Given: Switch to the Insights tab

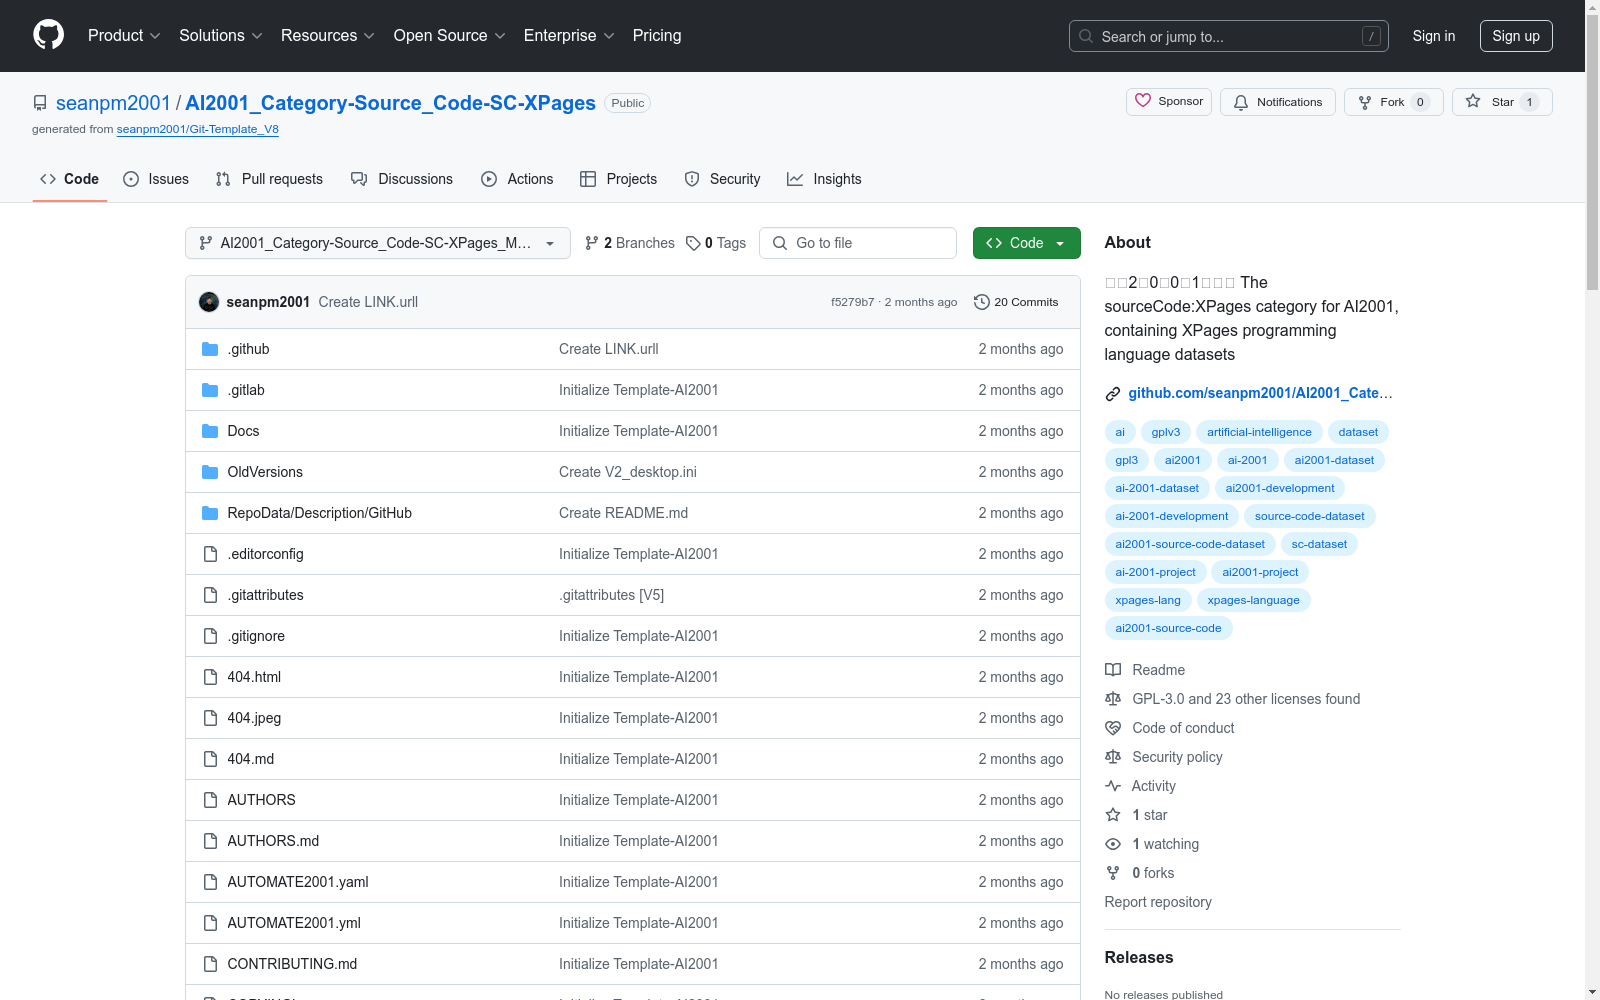Looking at the screenshot, I should (x=824, y=179).
